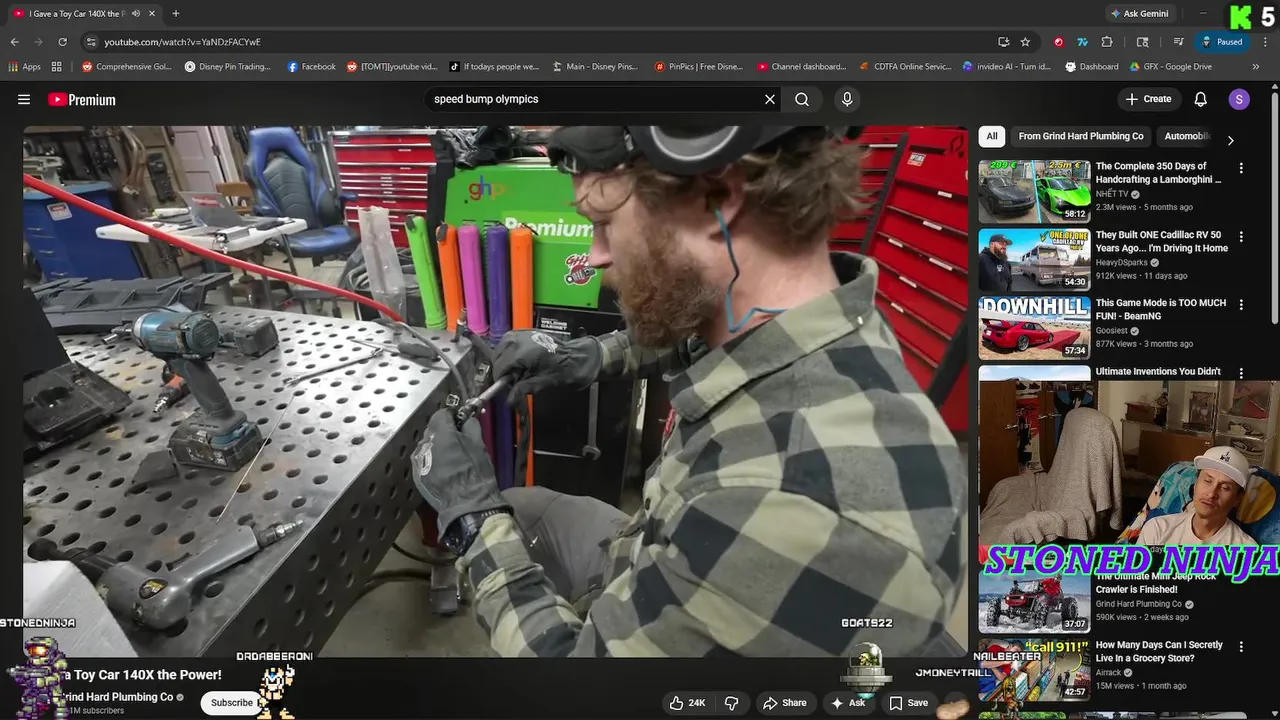
Task: Open Disney Pin Trading bookmark
Action: pyautogui.click(x=227, y=67)
